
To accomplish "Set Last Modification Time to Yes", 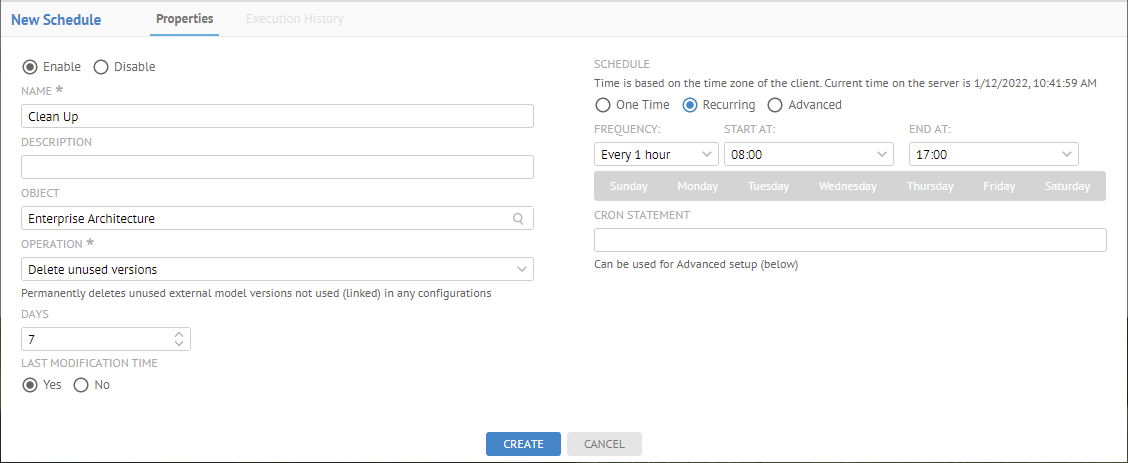I will (x=30, y=385).
